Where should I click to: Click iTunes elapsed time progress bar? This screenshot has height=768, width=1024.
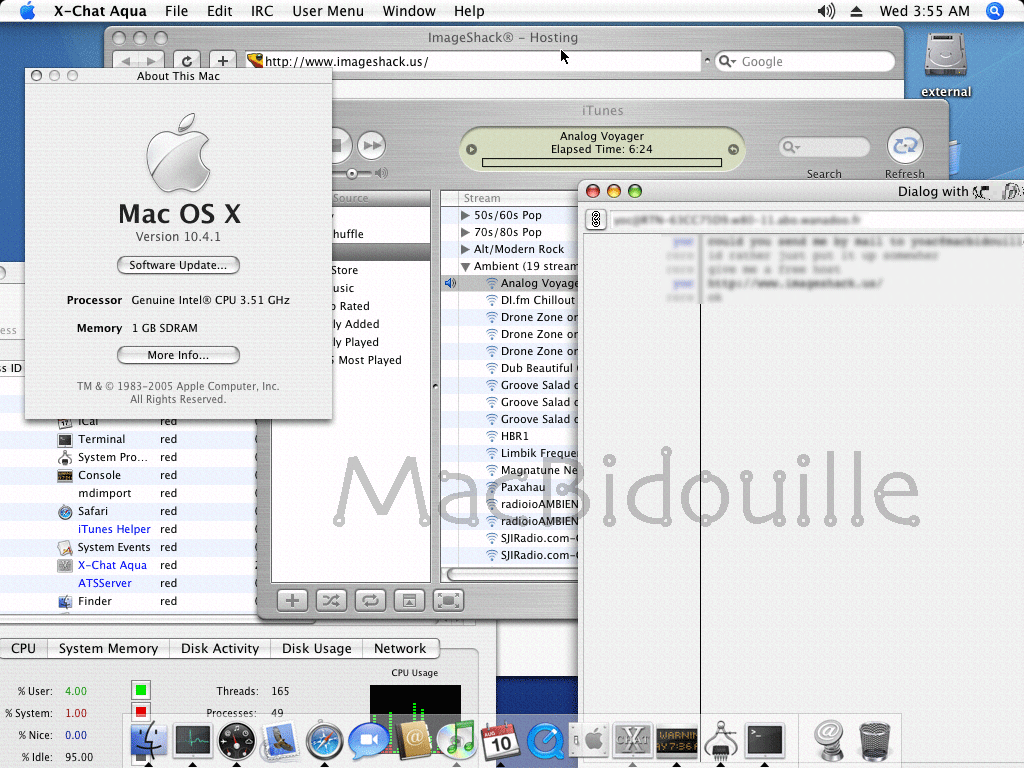click(601, 163)
